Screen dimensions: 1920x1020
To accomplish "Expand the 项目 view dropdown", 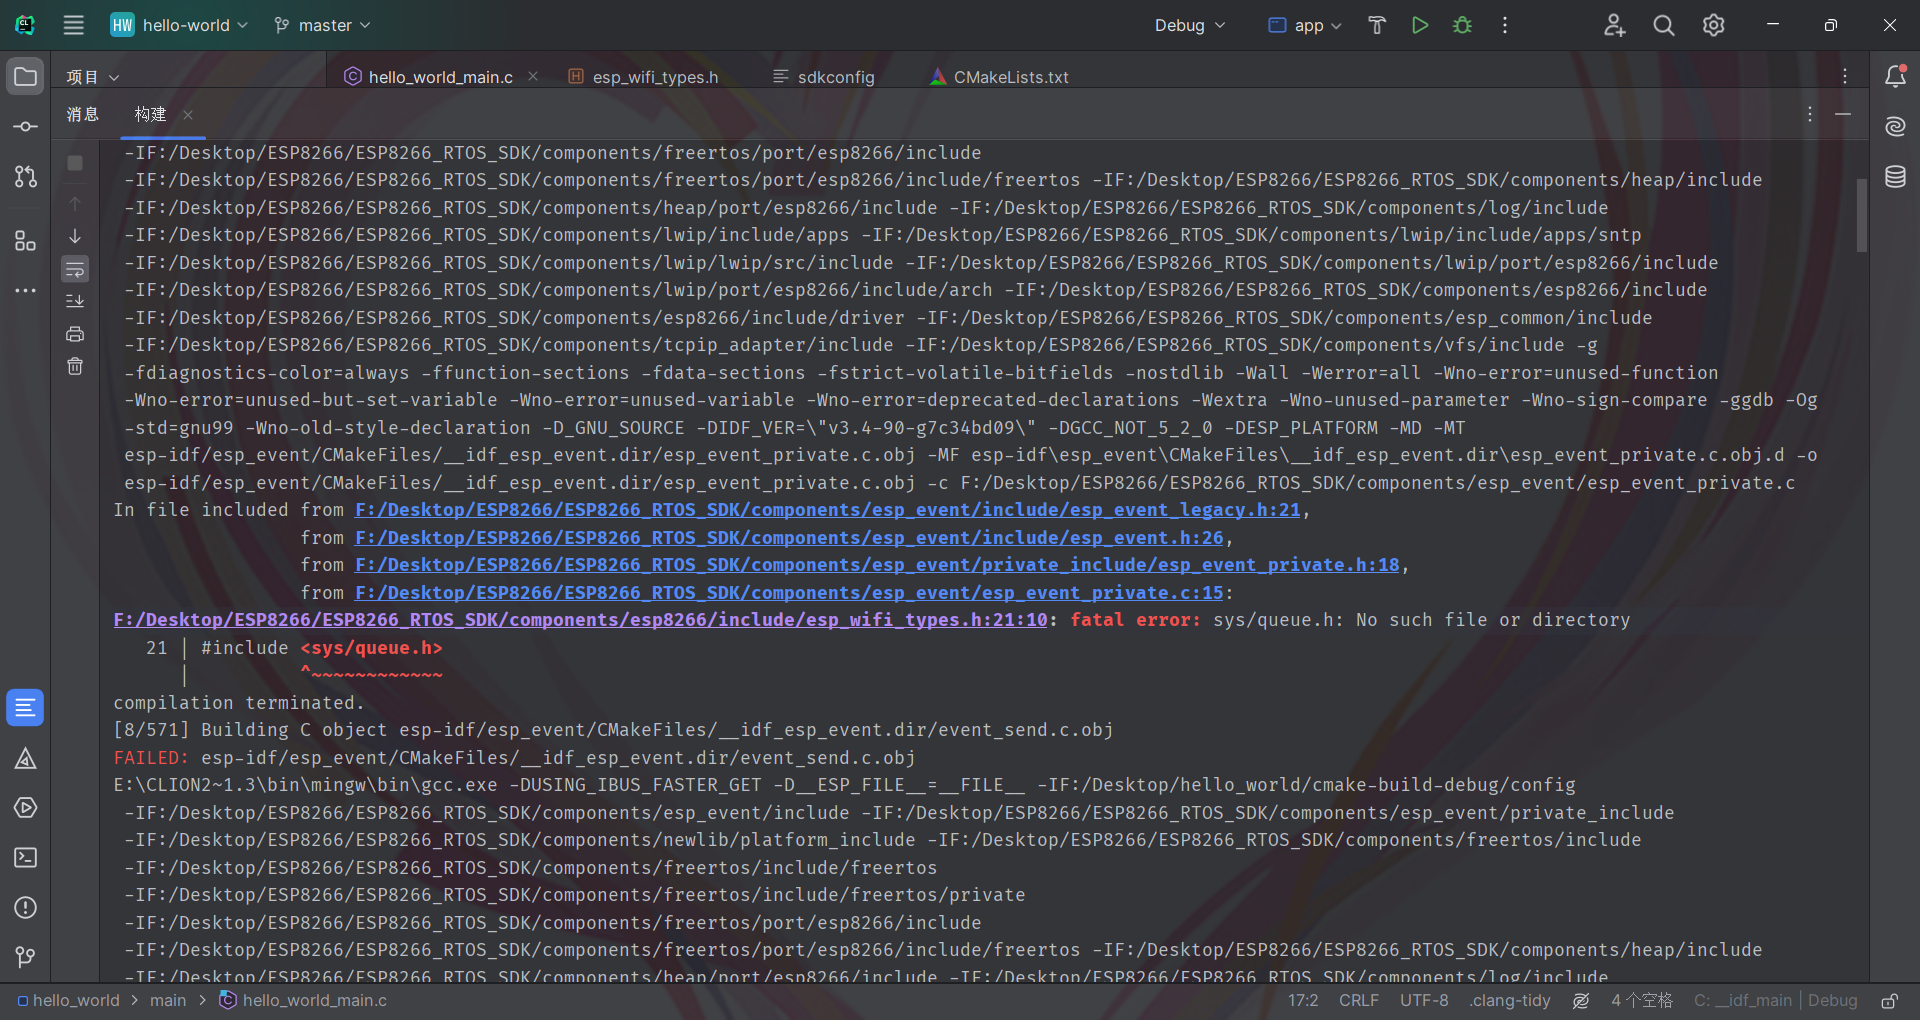I will [92, 77].
